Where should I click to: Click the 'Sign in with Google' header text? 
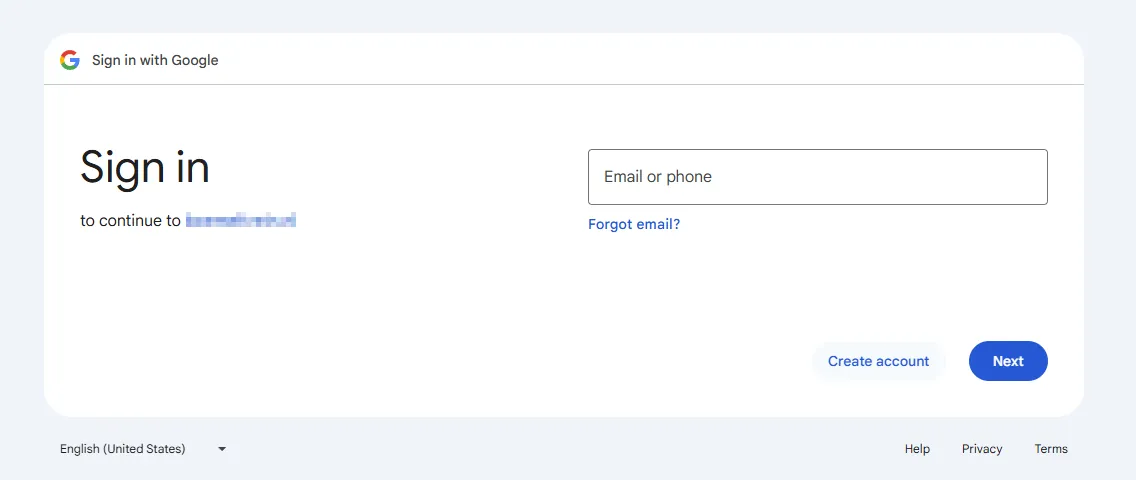pyautogui.click(x=155, y=60)
